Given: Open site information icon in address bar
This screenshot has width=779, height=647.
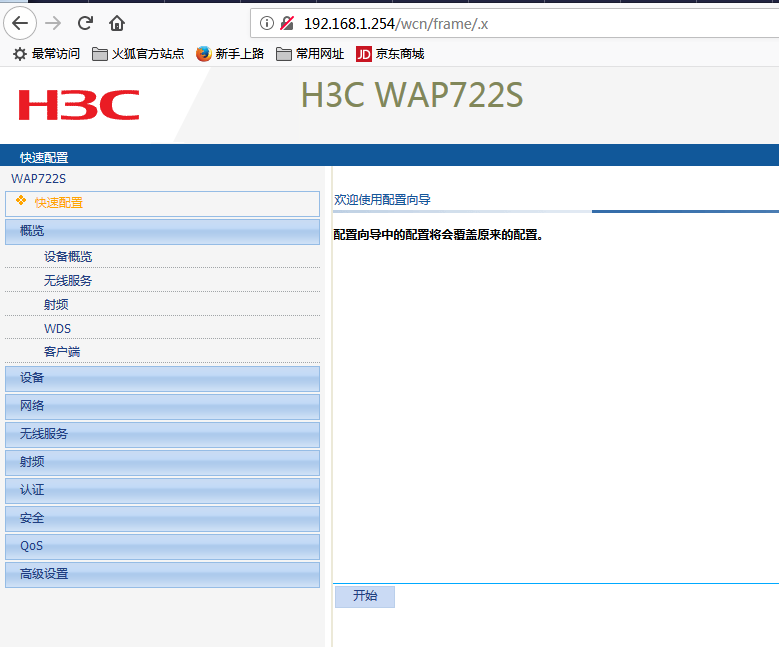Looking at the screenshot, I should click(267, 23).
